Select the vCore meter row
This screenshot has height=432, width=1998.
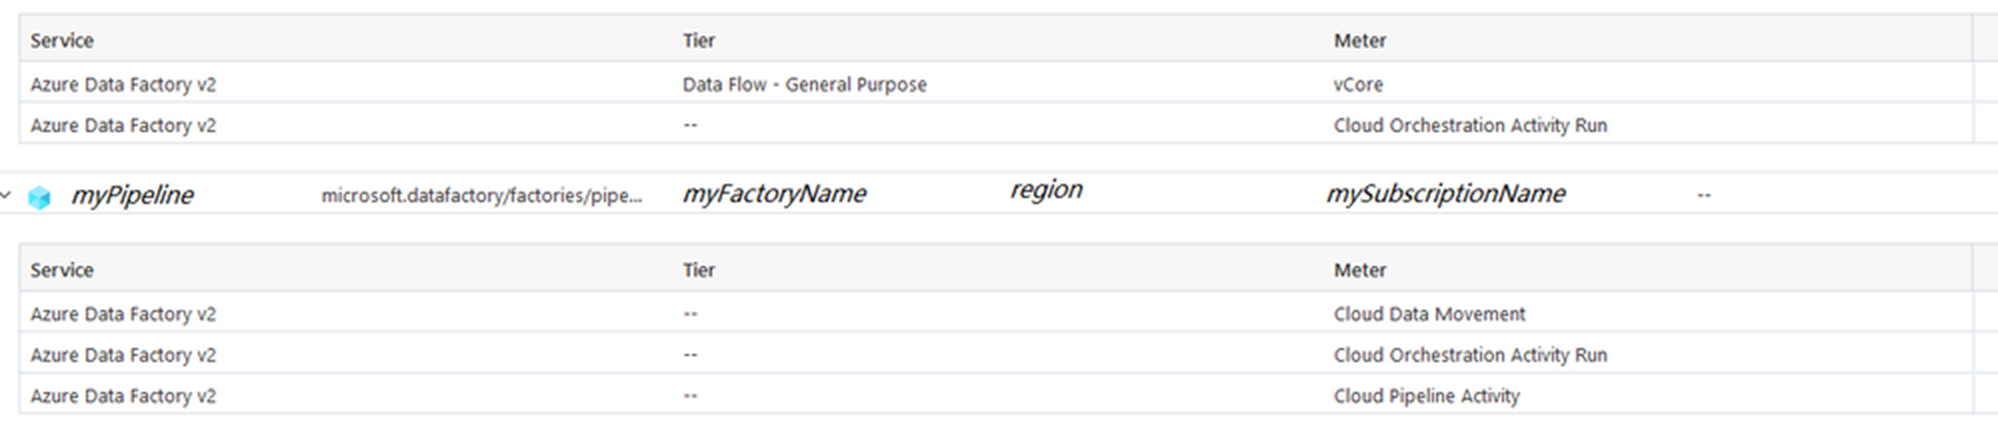click(996, 84)
